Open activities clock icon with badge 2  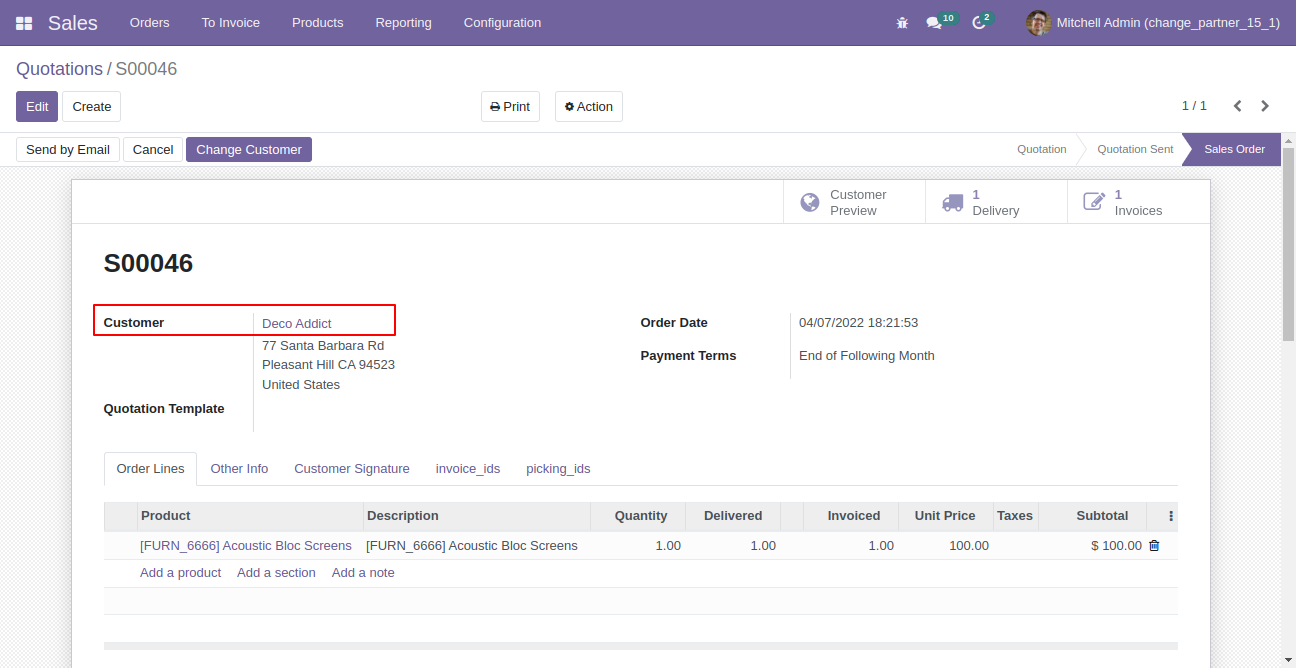[982, 22]
